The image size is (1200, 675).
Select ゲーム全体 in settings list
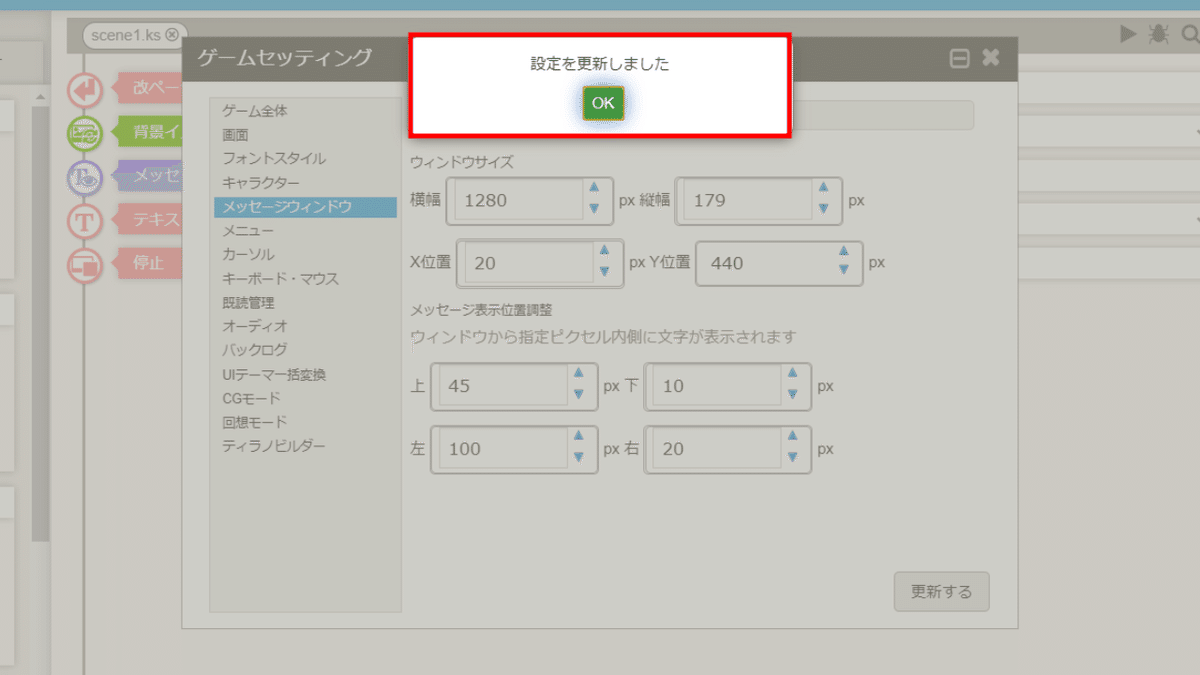(x=255, y=111)
